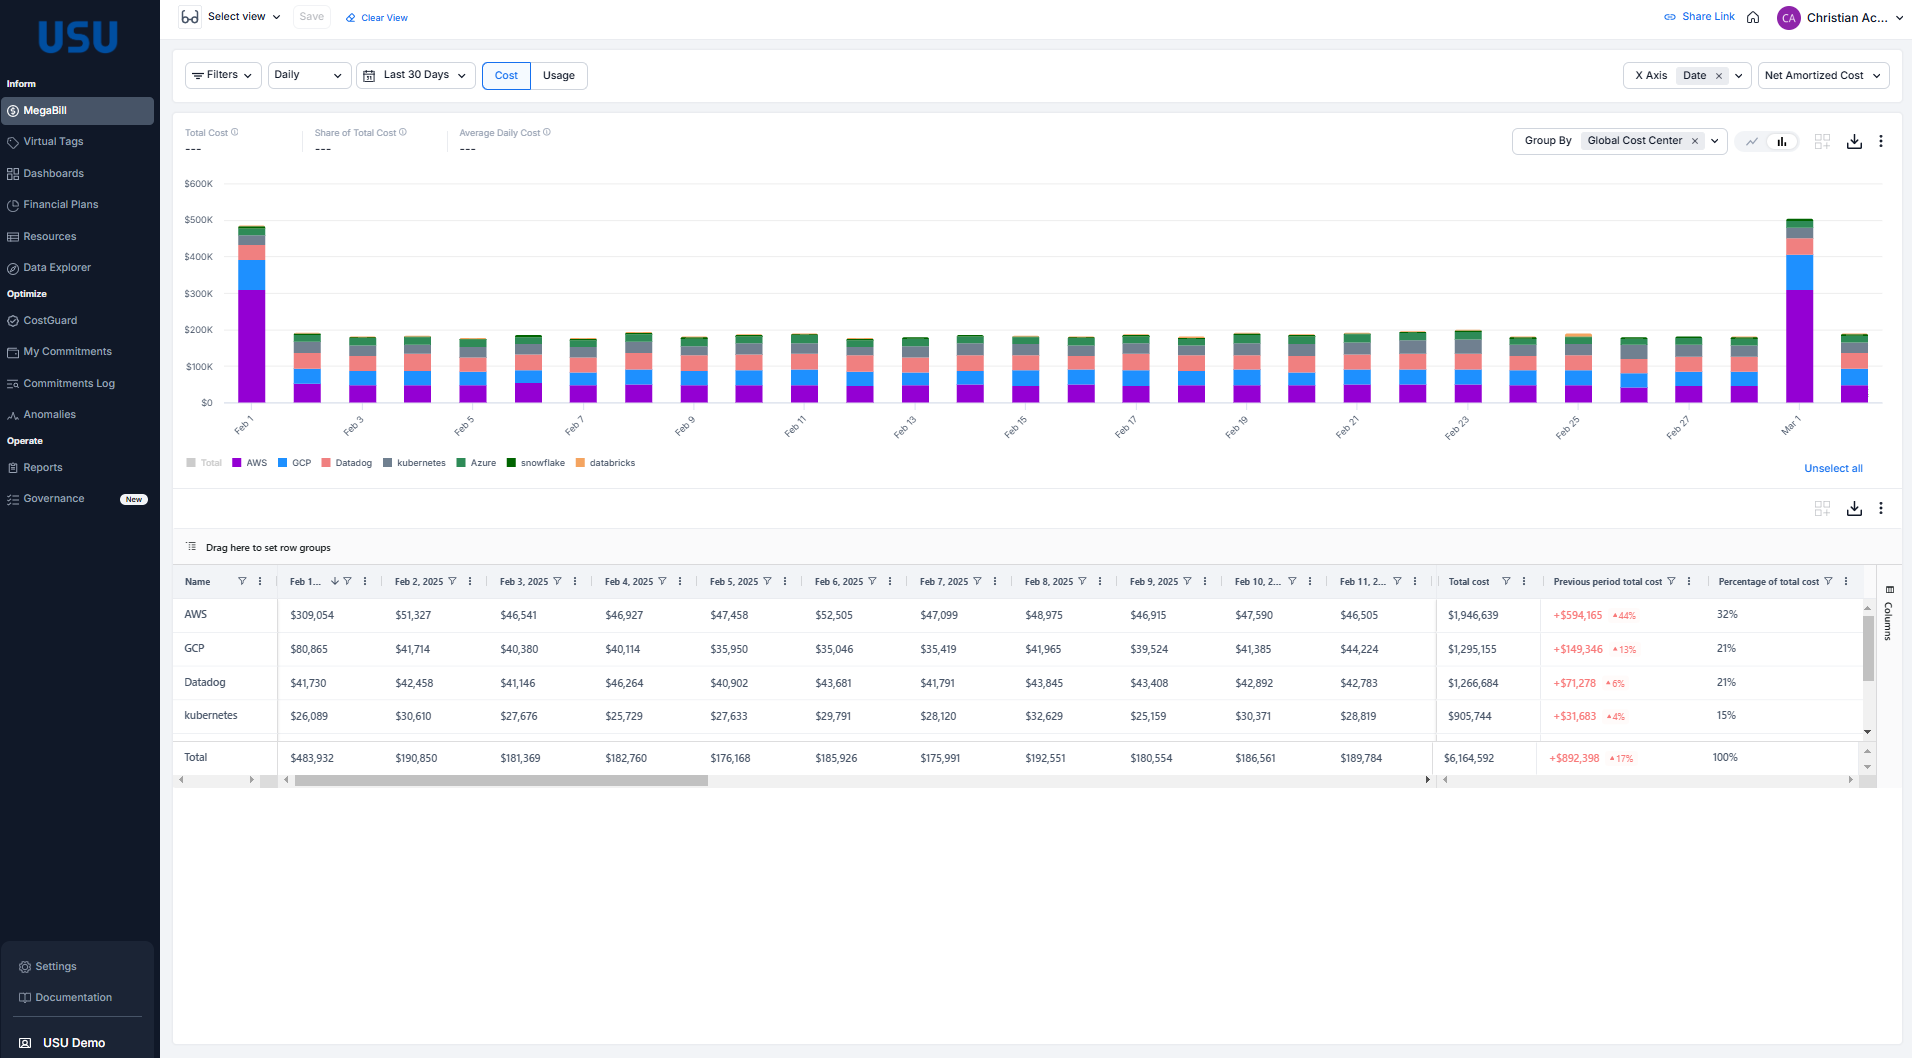The image size is (1912, 1058).
Task: Open table more options menu
Action: [1881, 508]
